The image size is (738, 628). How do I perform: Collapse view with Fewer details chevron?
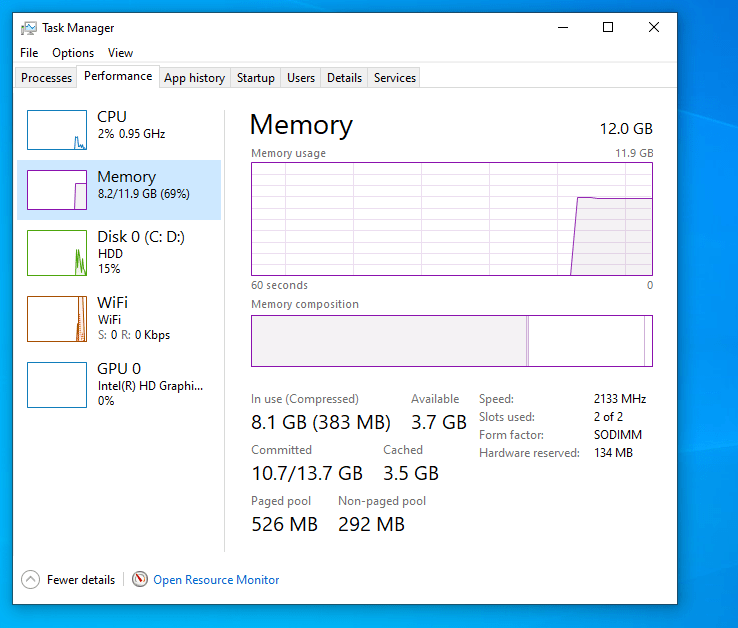tap(30, 580)
